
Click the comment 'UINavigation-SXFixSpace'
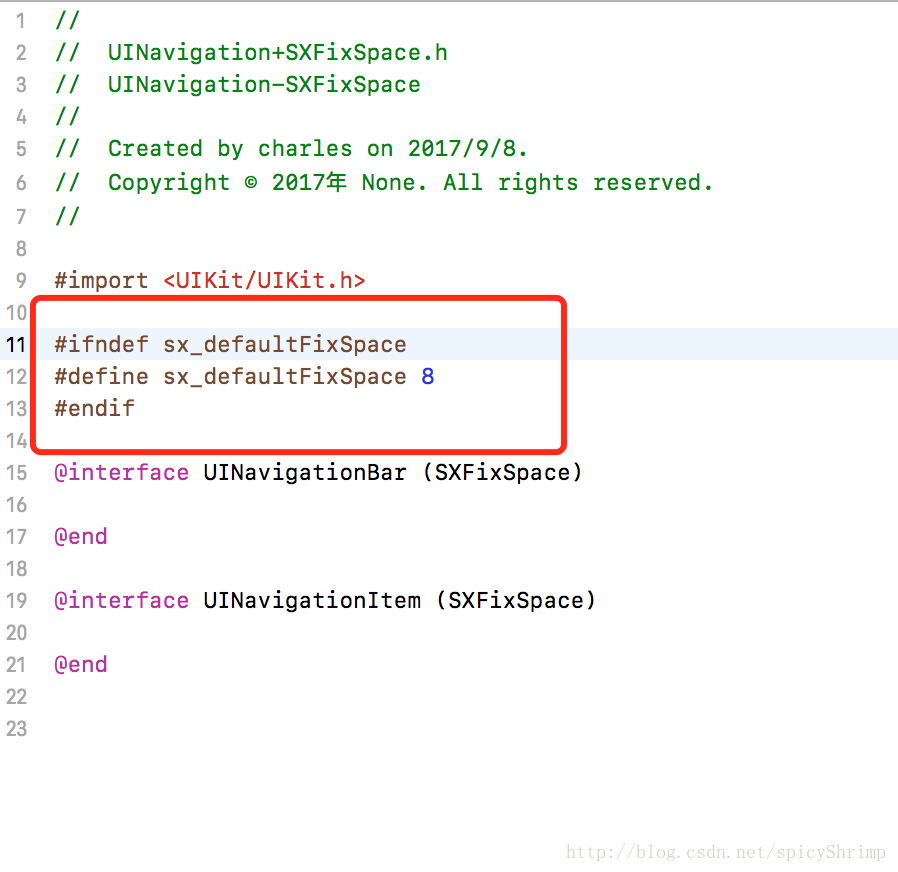click(x=264, y=85)
